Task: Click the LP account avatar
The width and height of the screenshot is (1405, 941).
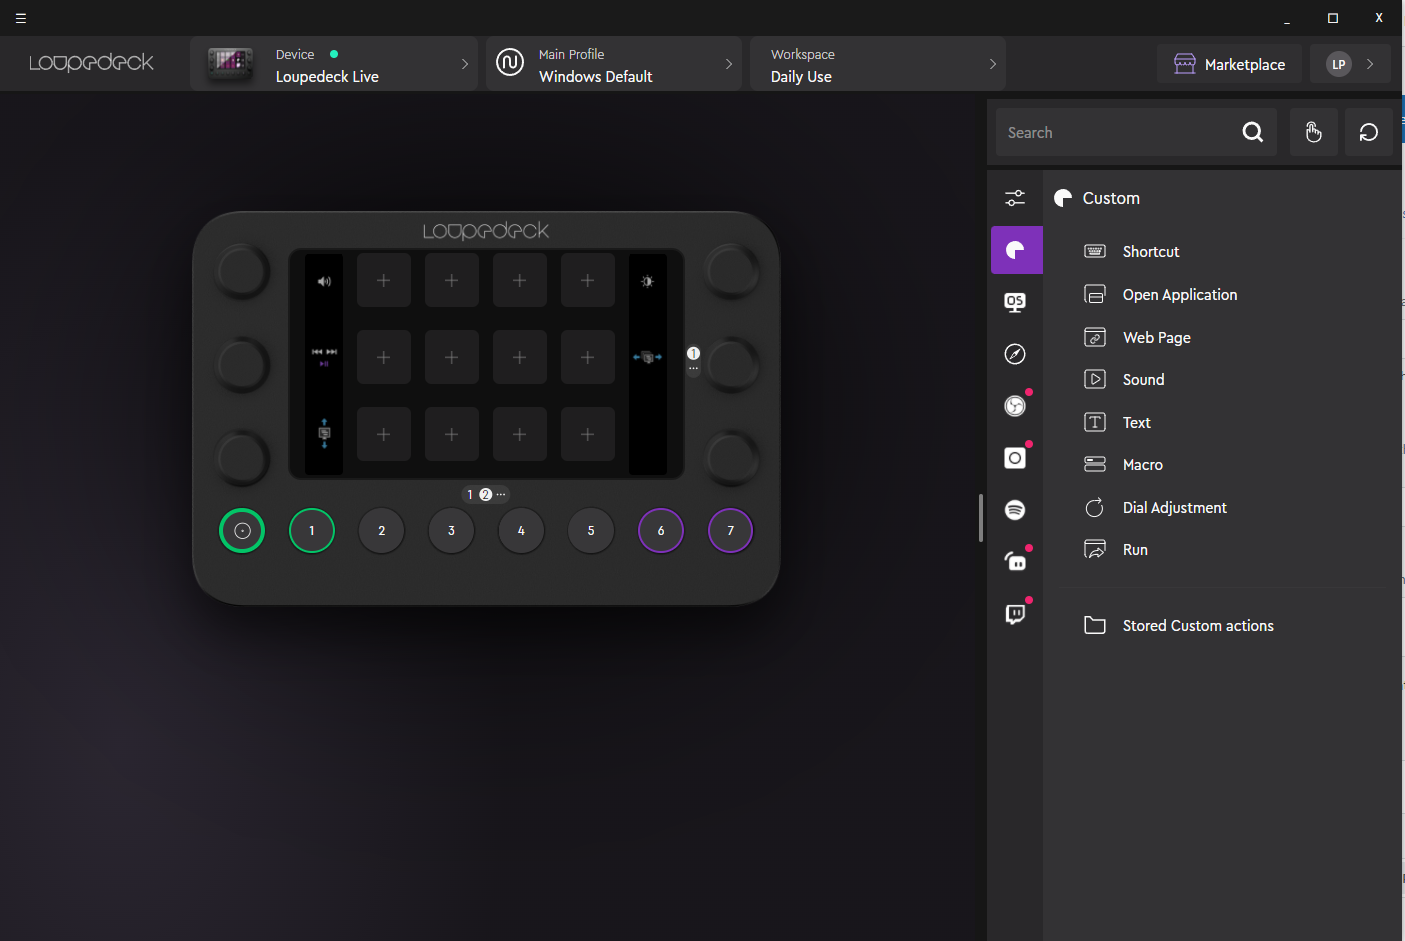Action: point(1339,64)
